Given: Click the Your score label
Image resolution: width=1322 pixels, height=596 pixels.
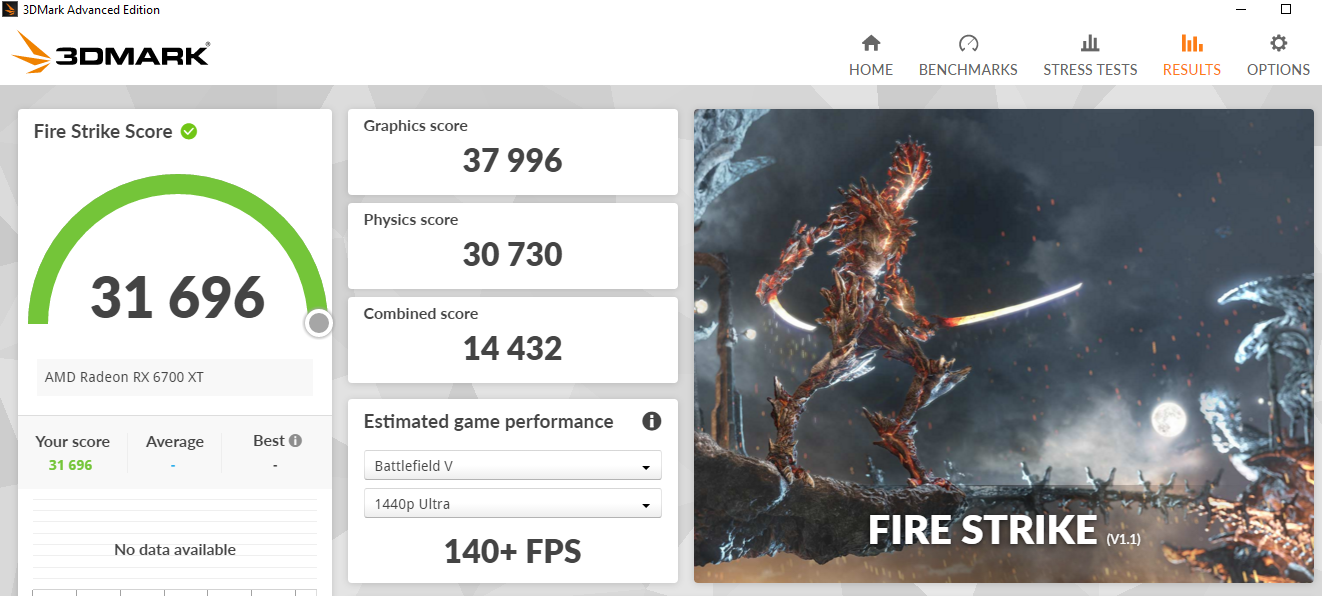Looking at the screenshot, I should [72, 442].
